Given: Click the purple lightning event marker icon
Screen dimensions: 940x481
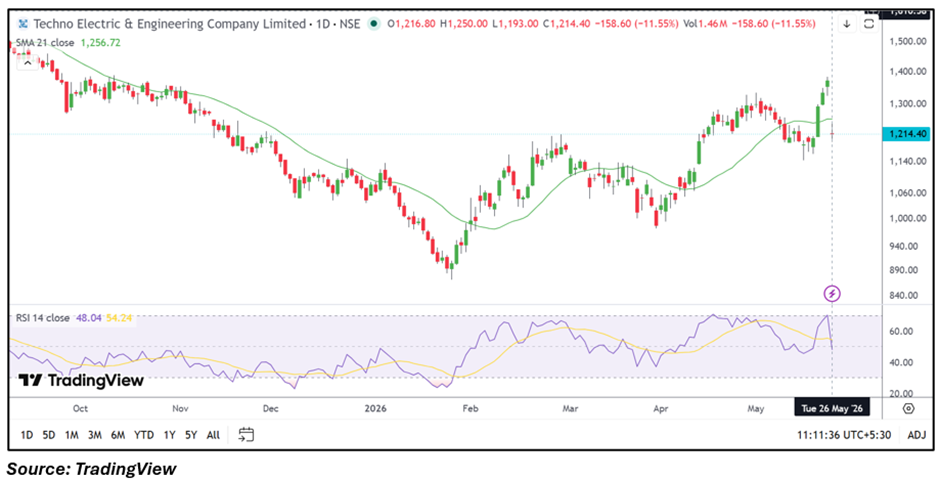Looking at the screenshot, I should coord(833,293).
